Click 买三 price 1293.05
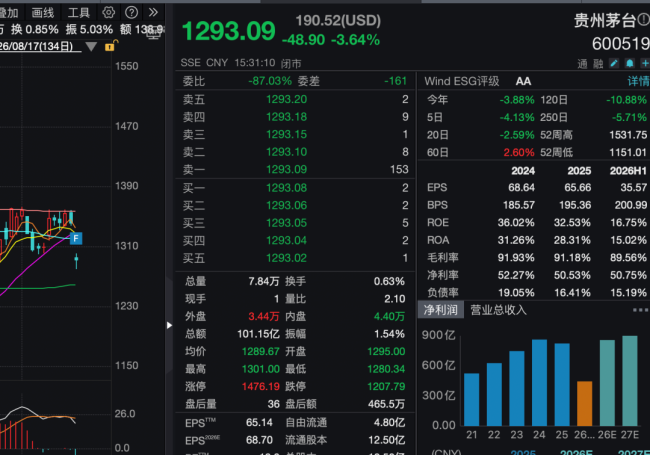Image resolution: width=650 pixels, height=455 pixels. pos(286,223)
